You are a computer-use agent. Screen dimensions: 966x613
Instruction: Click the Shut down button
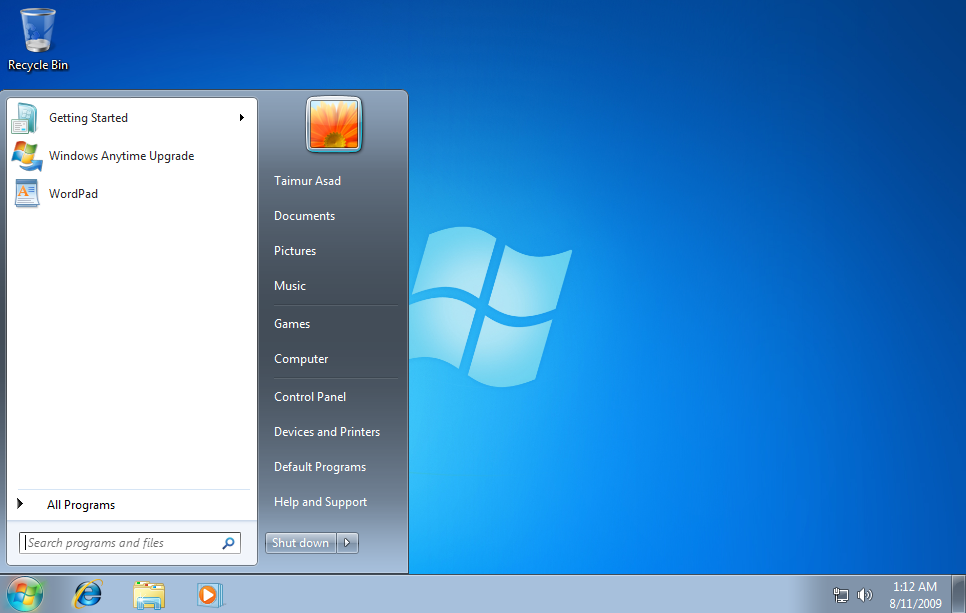(x=300, y=542)
